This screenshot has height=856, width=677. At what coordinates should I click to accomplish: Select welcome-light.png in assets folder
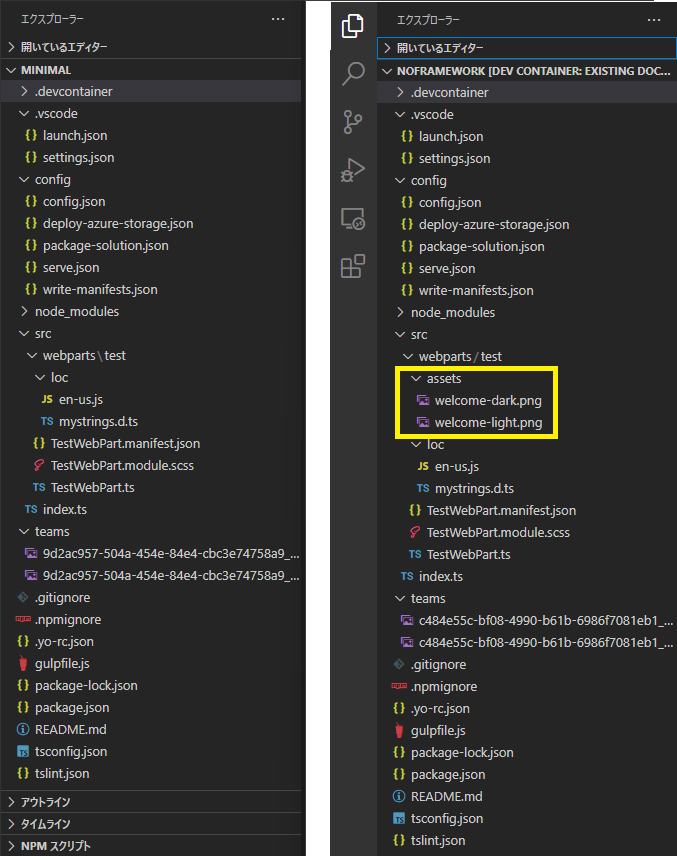[x=488, y=423]
